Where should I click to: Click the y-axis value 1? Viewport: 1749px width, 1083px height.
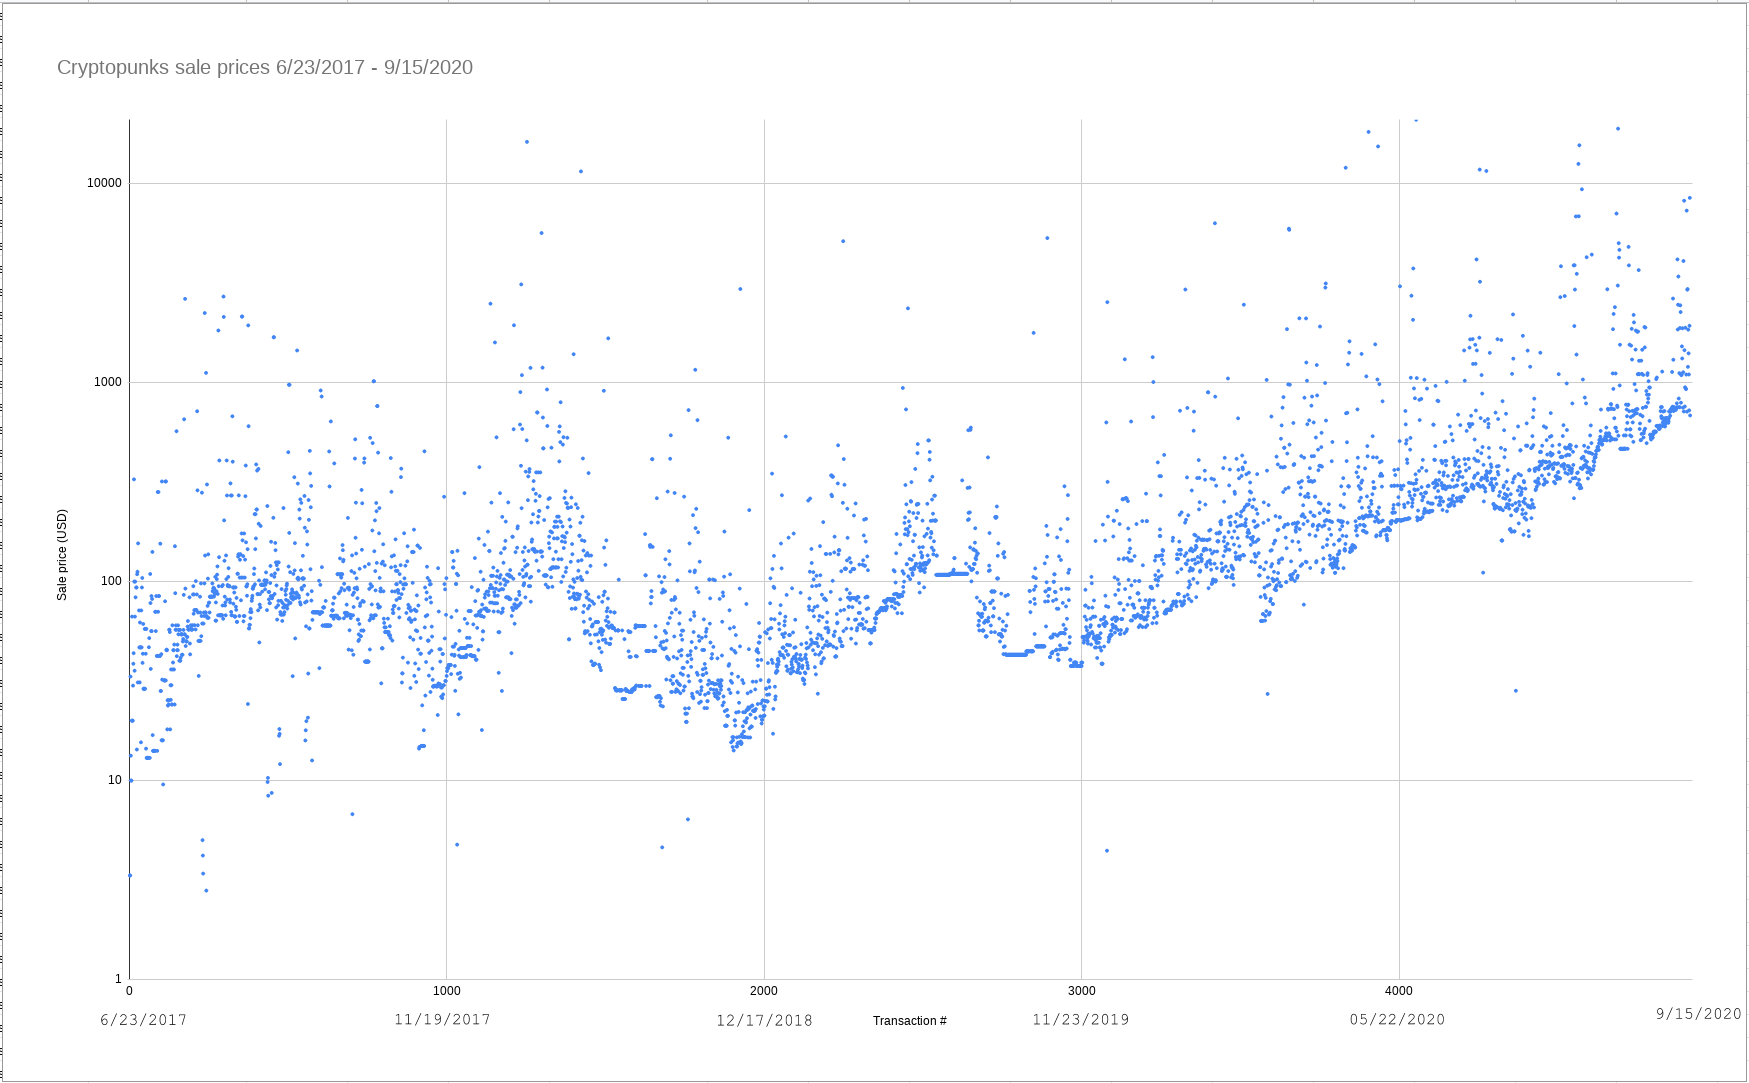click(118, 979)
